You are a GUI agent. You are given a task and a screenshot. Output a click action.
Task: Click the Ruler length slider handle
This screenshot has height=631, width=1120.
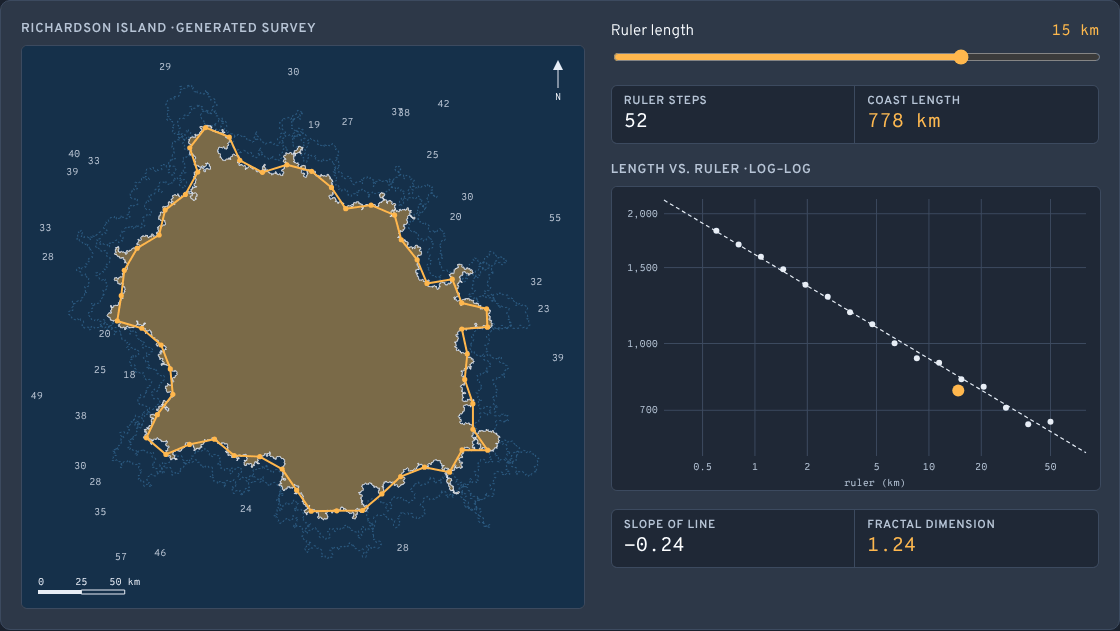point(961,57)
